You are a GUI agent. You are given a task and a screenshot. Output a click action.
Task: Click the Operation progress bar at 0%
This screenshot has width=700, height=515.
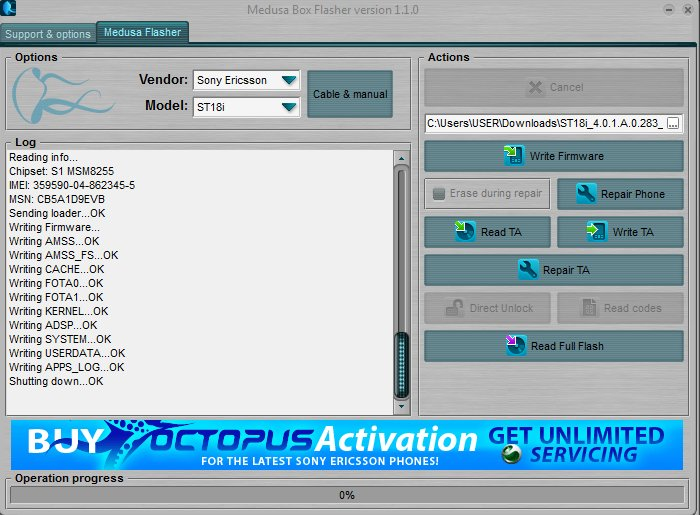347,495
